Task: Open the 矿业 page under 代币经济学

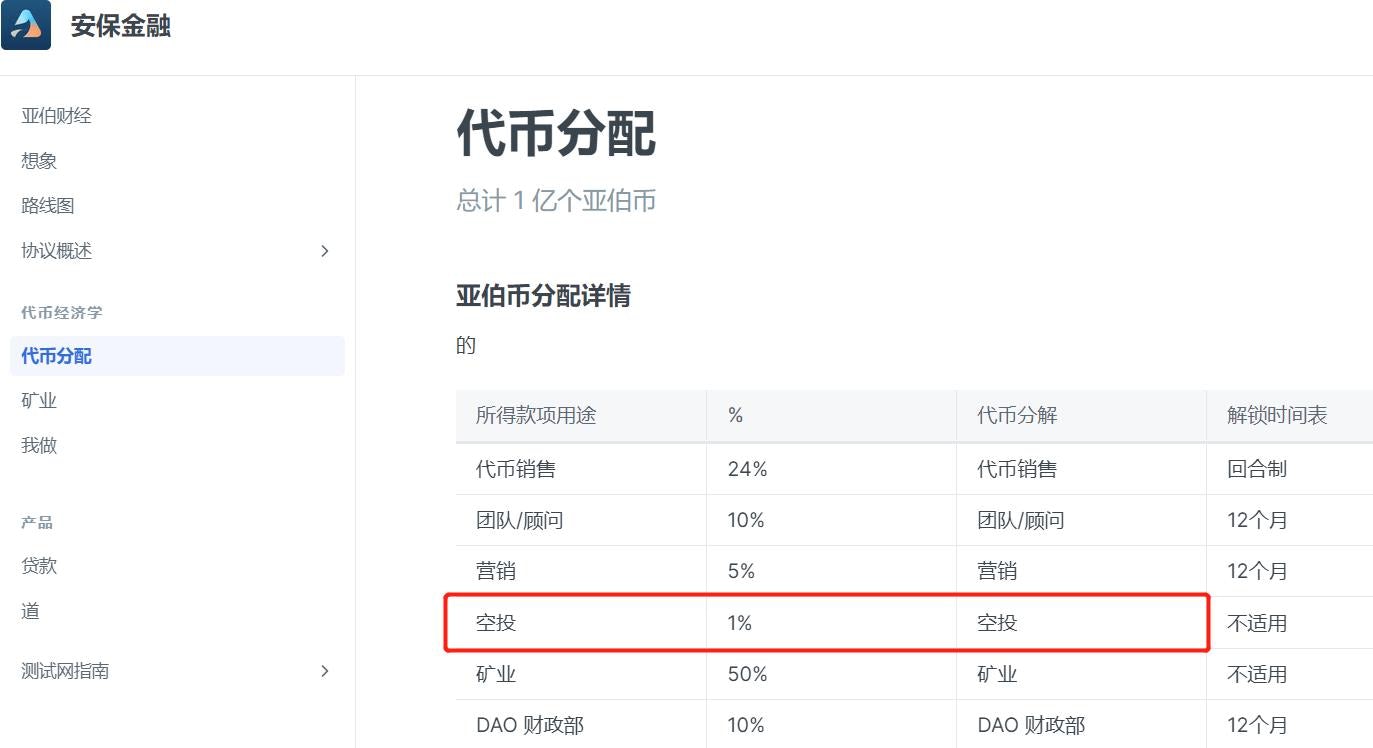Action: [38, 400]
